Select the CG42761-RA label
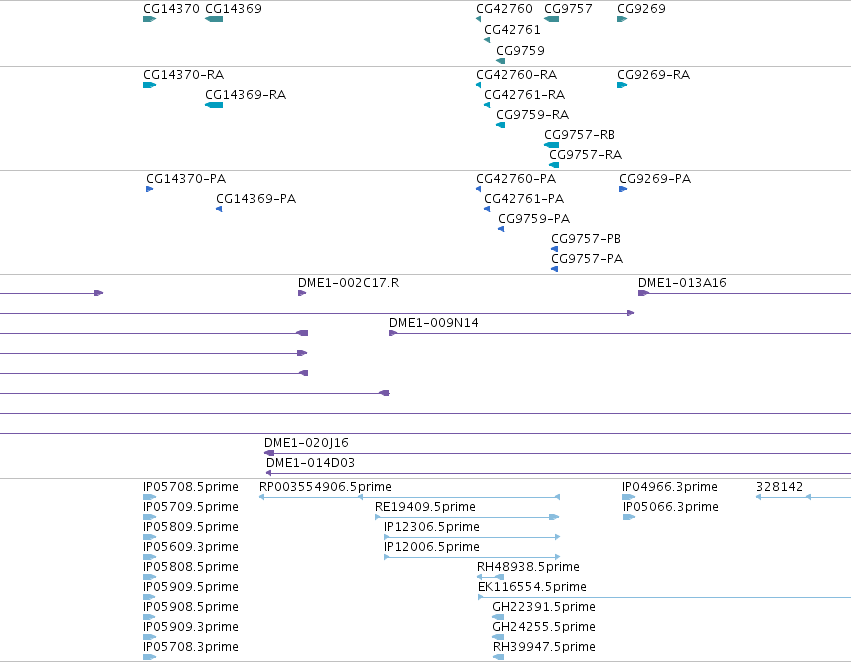The width and height of the screenshot is (851, 662). pyautogui.click(x=525, y=94)
